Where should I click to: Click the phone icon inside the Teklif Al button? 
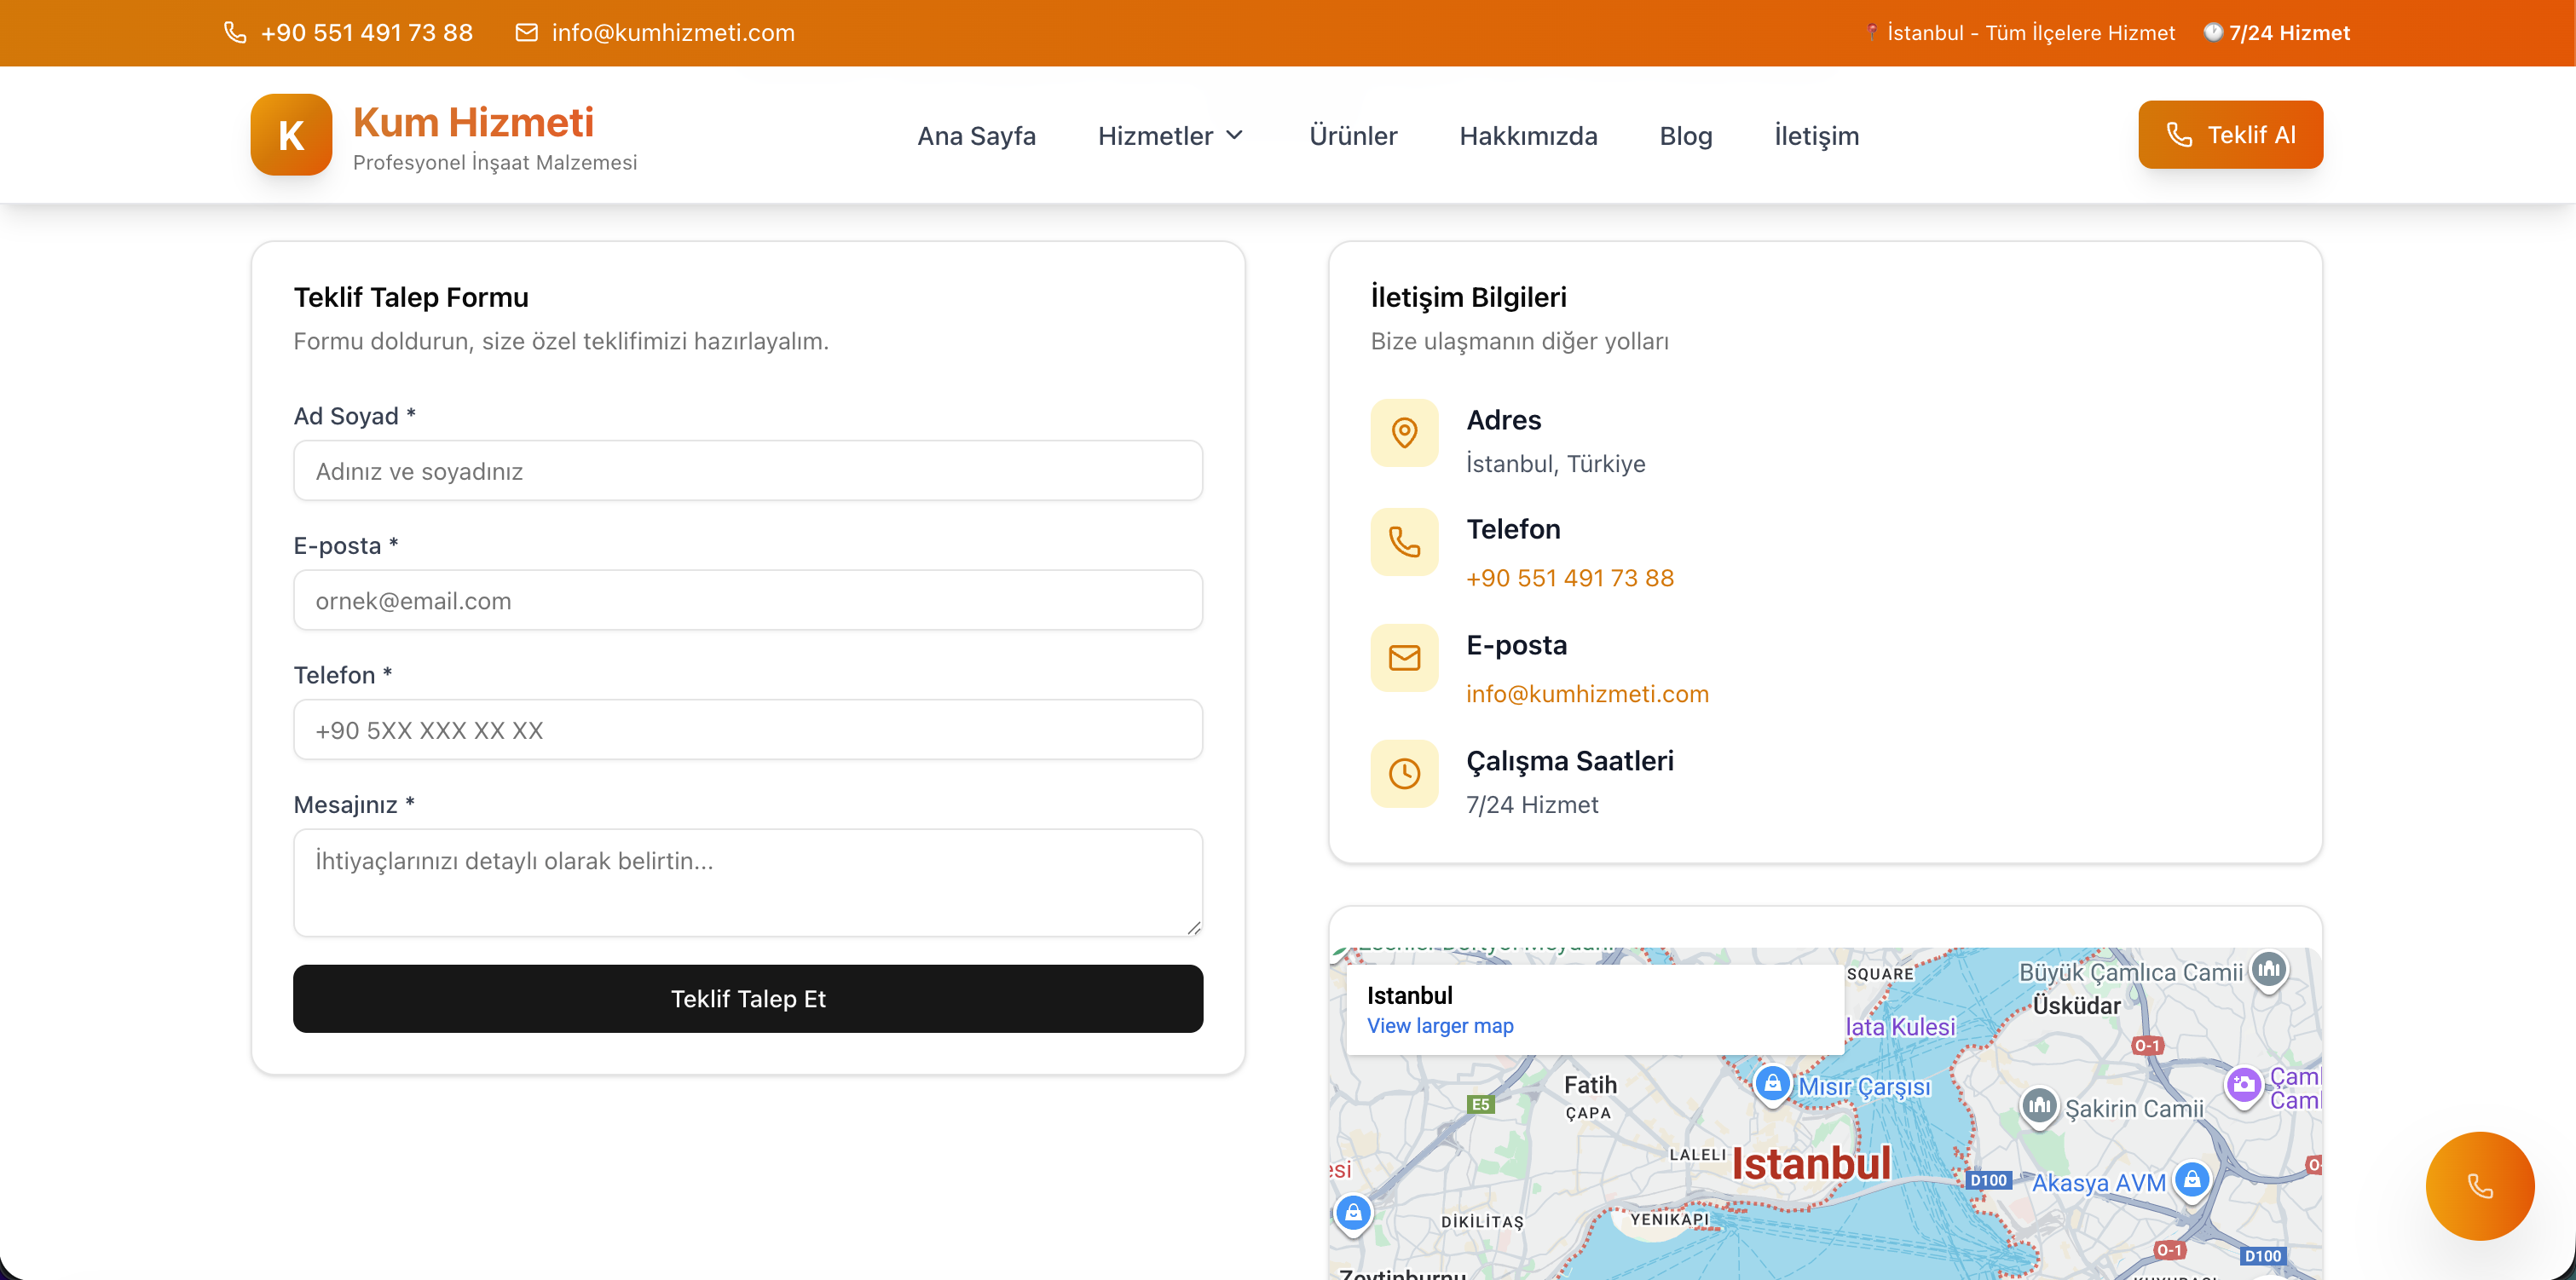[x=2178, y=134]
